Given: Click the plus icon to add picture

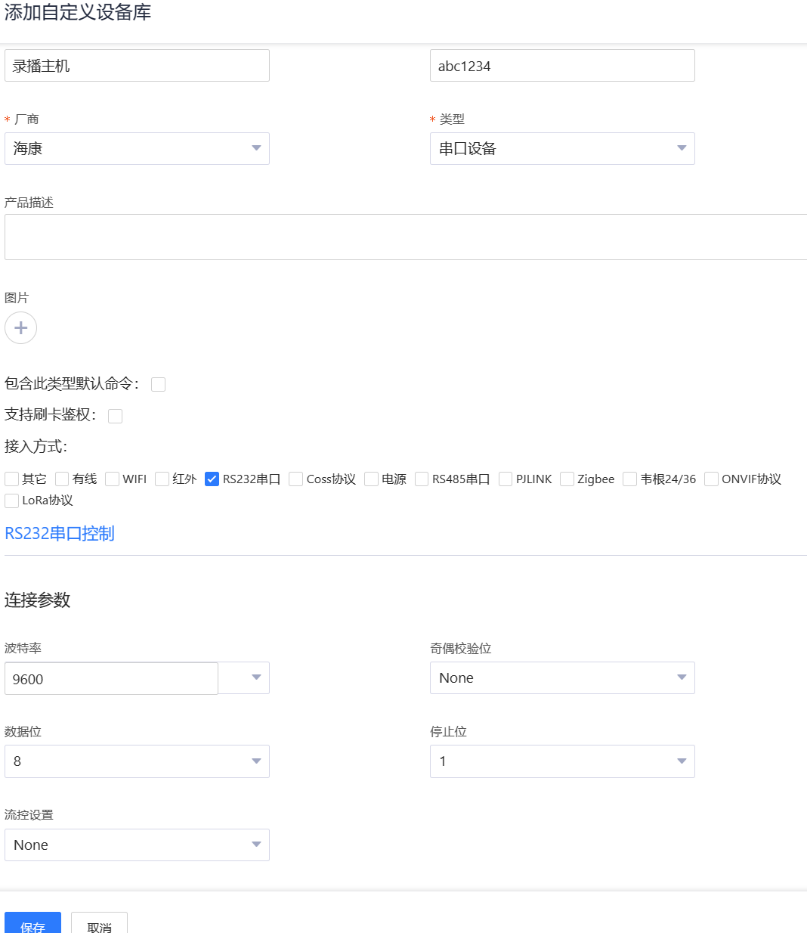Looking at the screenshot, I should click(20, 327).
